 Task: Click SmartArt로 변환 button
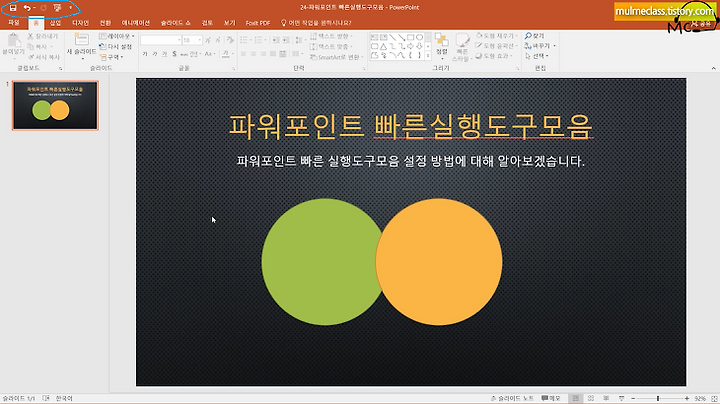click(338, 57)
